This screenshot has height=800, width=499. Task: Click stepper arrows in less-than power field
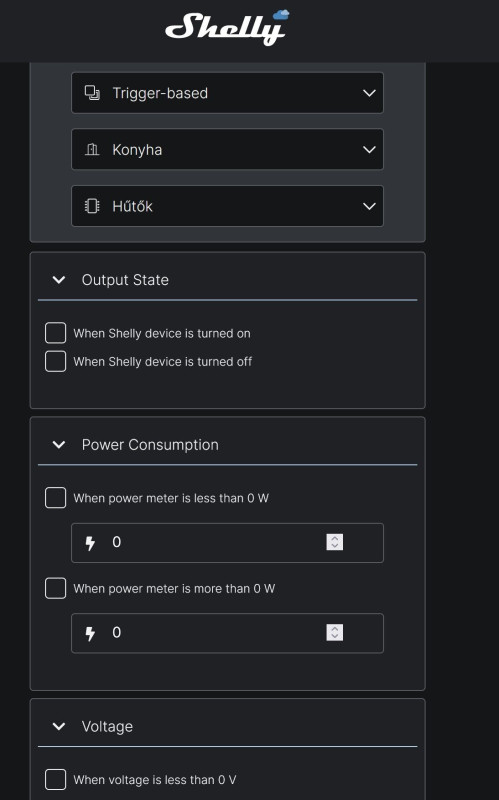click(335, 542)
